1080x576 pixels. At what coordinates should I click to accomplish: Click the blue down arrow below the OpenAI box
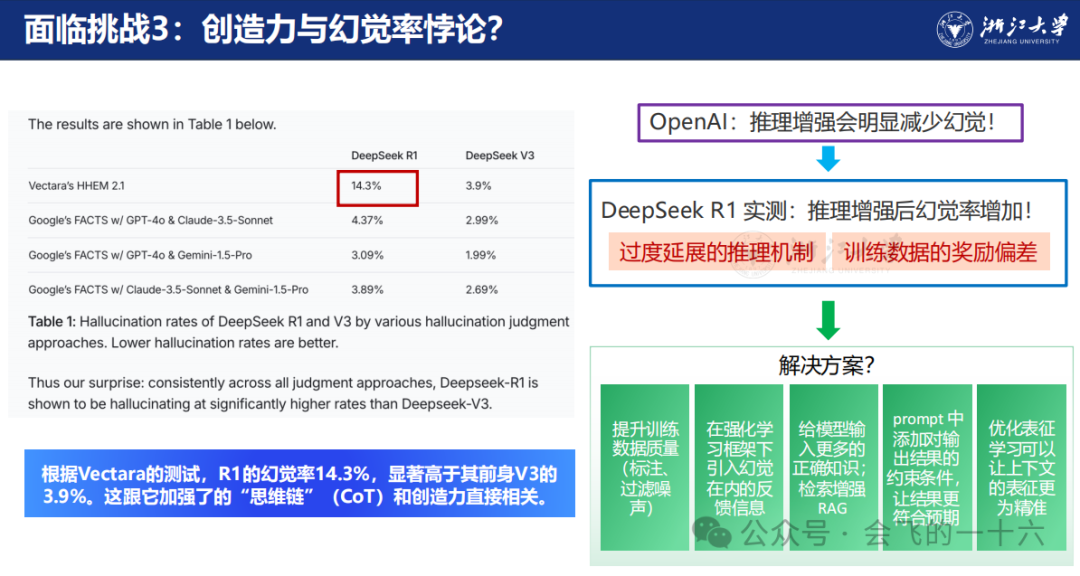pyautogui.click(x=828, y=158)
